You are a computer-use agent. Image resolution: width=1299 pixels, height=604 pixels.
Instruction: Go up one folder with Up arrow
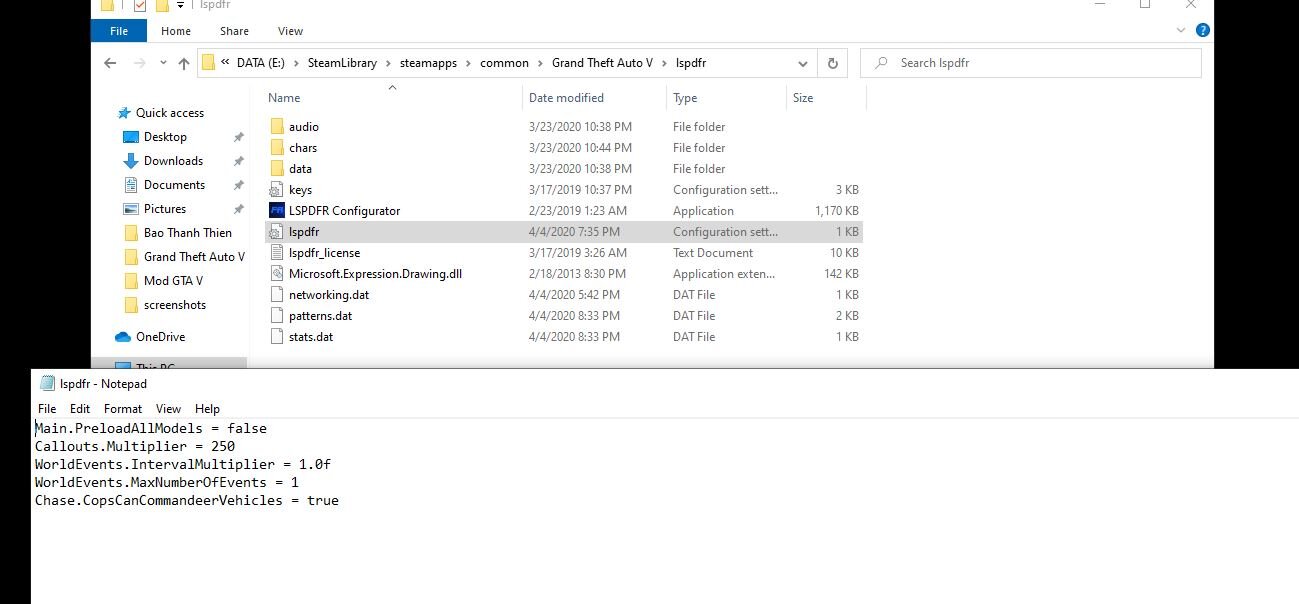tap(184, 63)
